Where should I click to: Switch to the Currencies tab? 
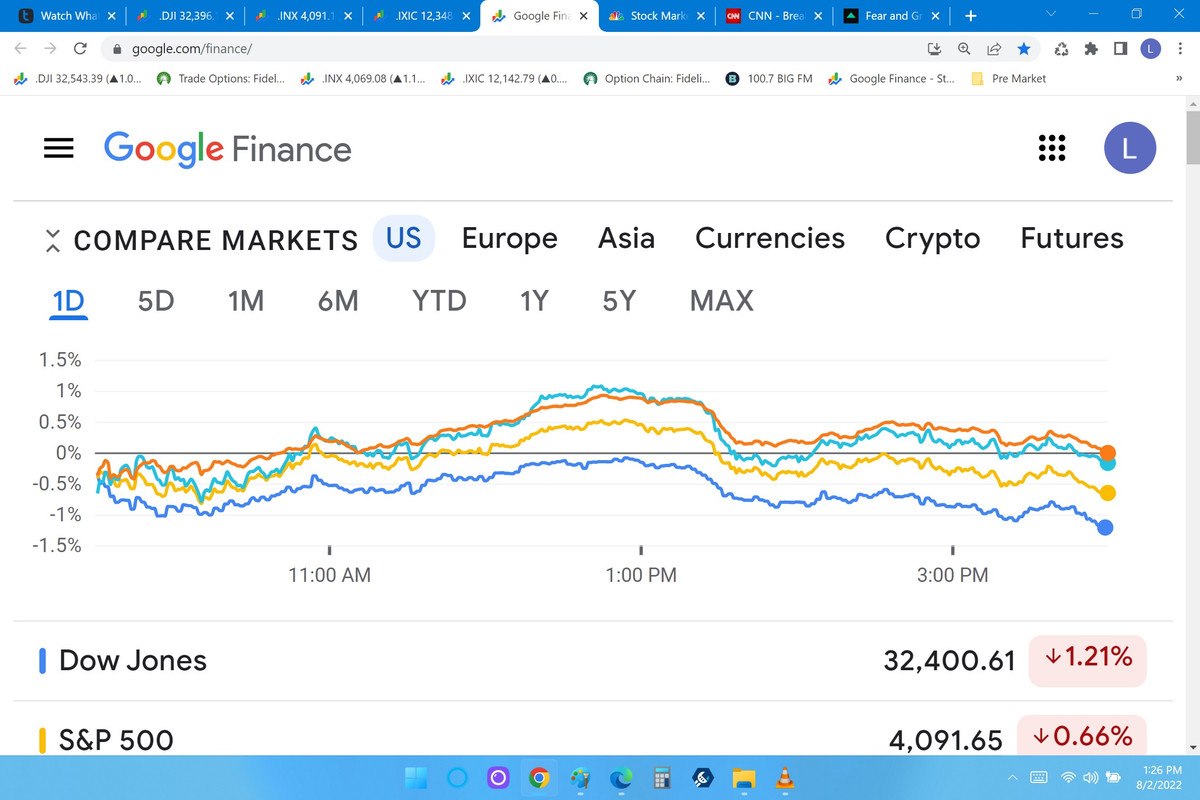tap(770, 238)
